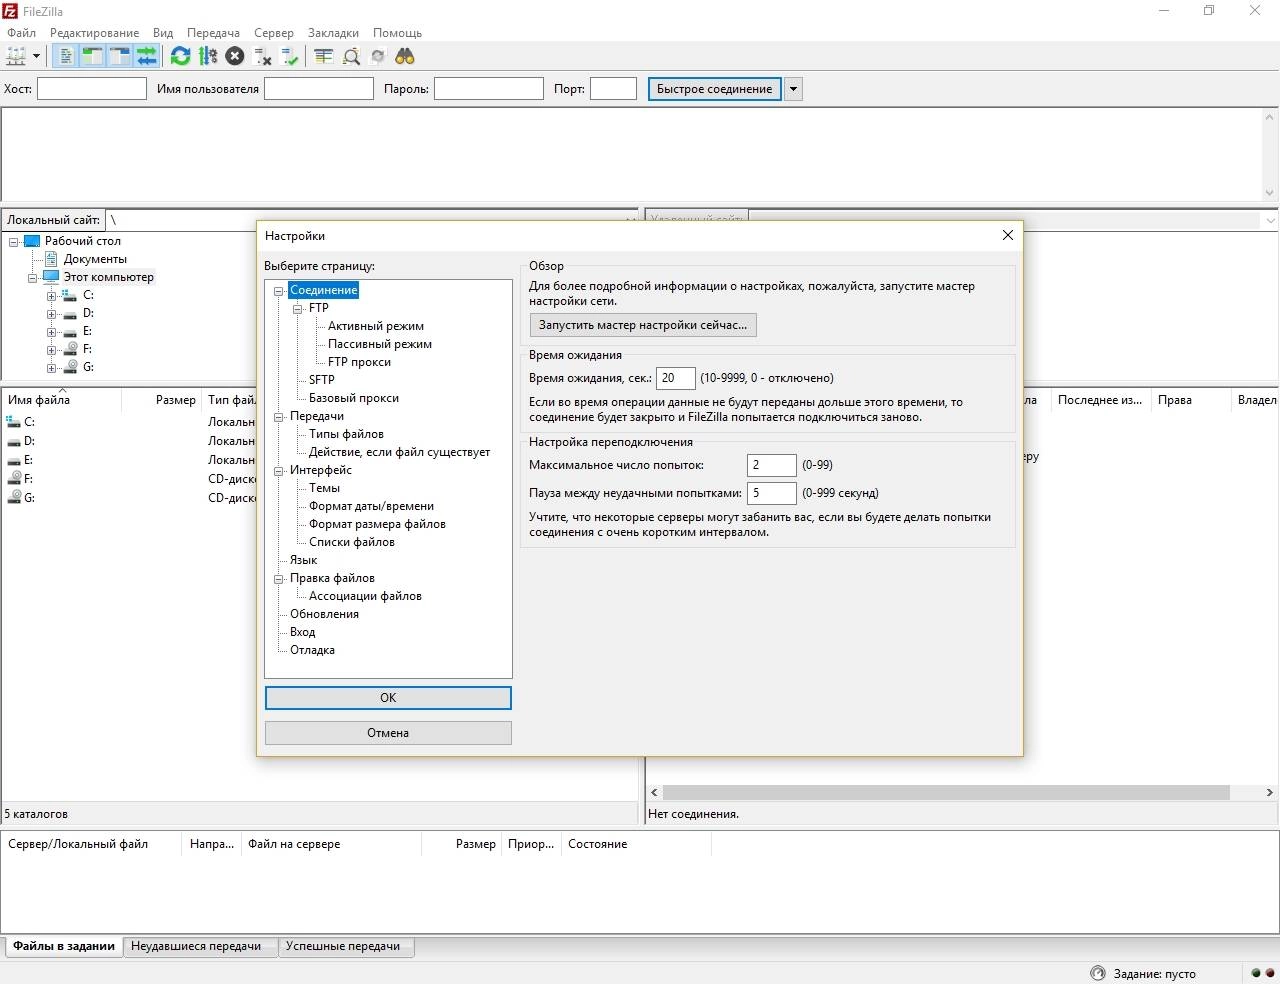Click the Порт input field
Image resolution: width=1280 pixels, height=984 pixels.
point(614,89)
